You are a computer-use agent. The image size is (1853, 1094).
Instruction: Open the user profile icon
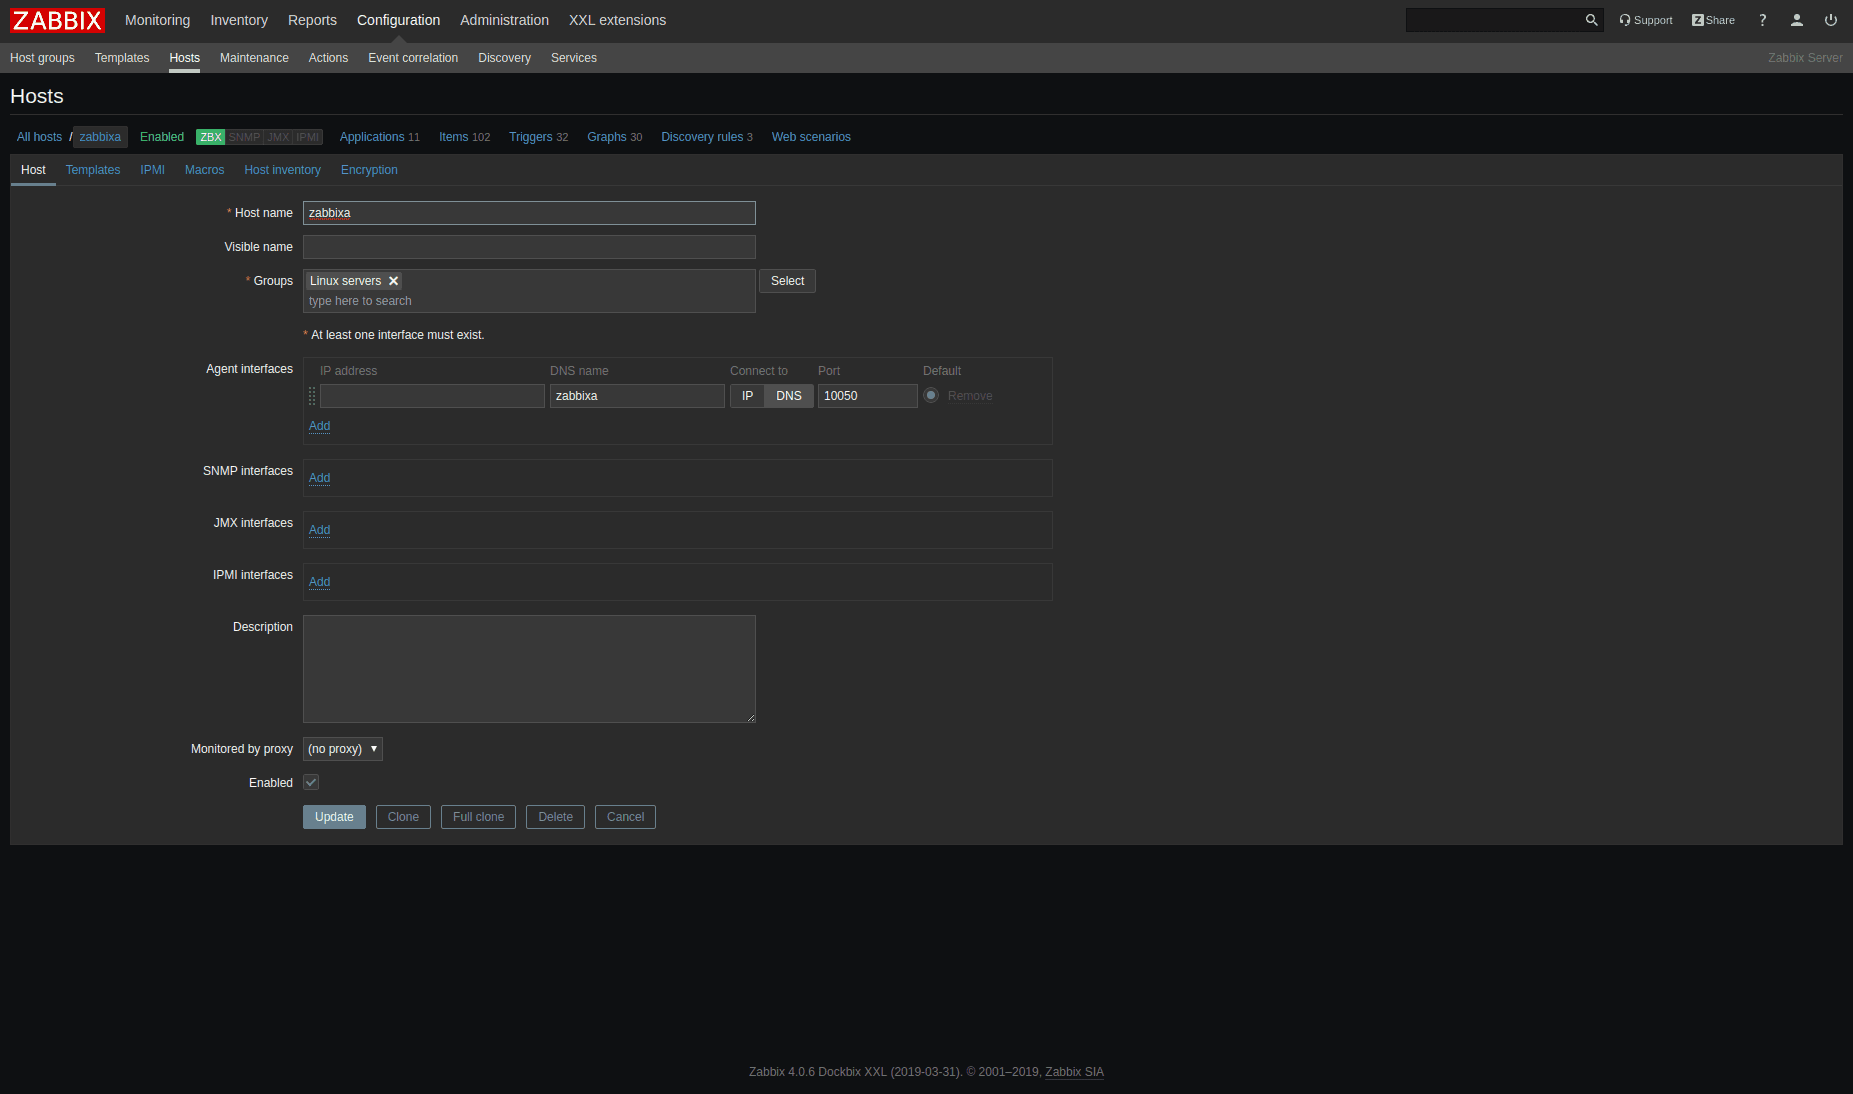click(x=1797, y=20)
